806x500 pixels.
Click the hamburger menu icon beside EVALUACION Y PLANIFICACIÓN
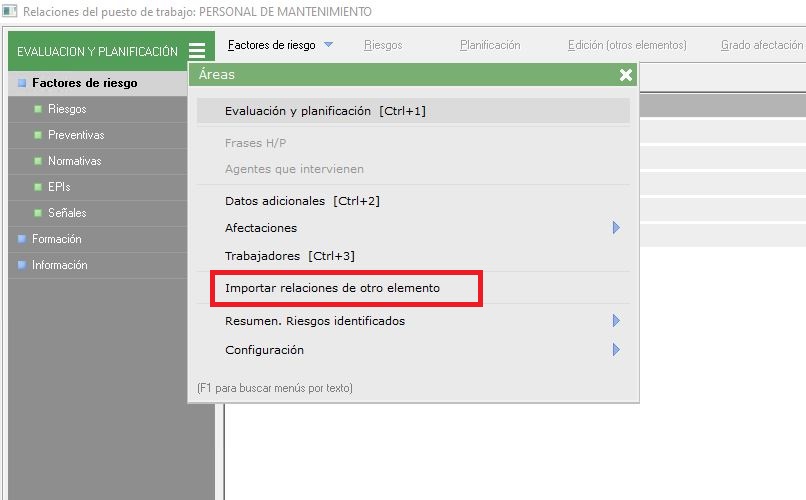[197, 51]
